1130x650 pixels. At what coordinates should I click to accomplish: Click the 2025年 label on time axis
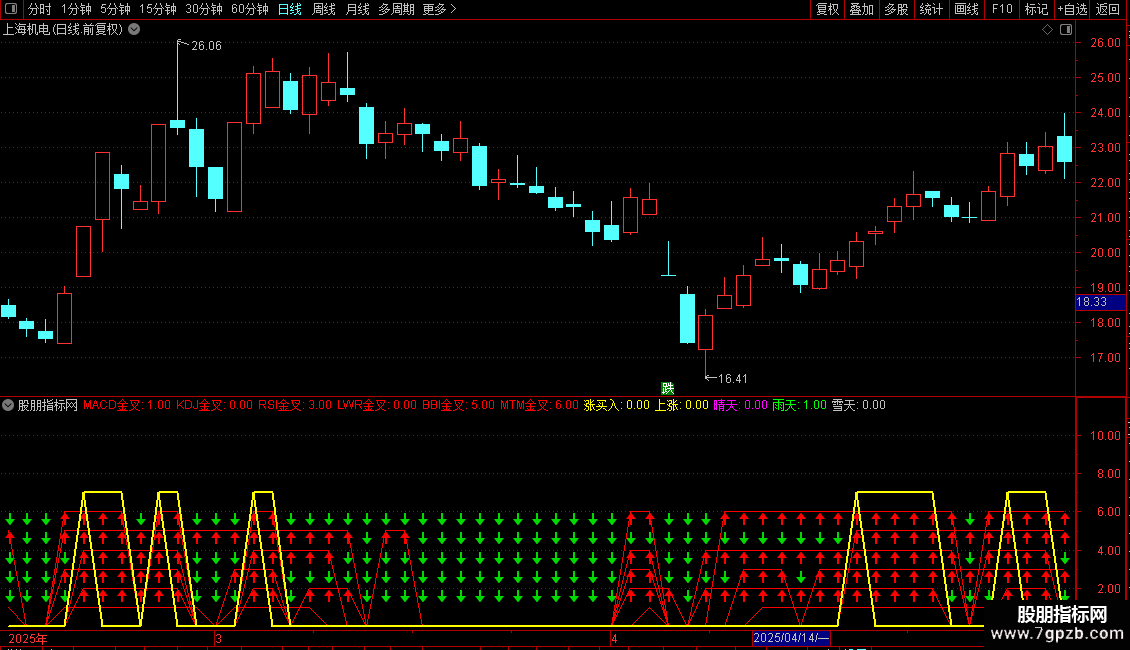28,638
